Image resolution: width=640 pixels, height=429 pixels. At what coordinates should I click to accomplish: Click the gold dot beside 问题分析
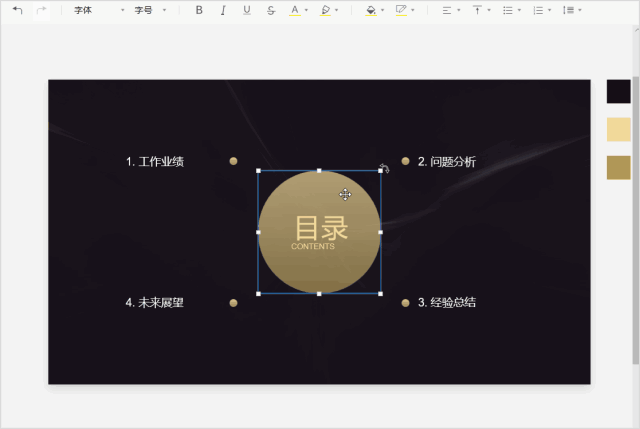[x=405, y=161]
